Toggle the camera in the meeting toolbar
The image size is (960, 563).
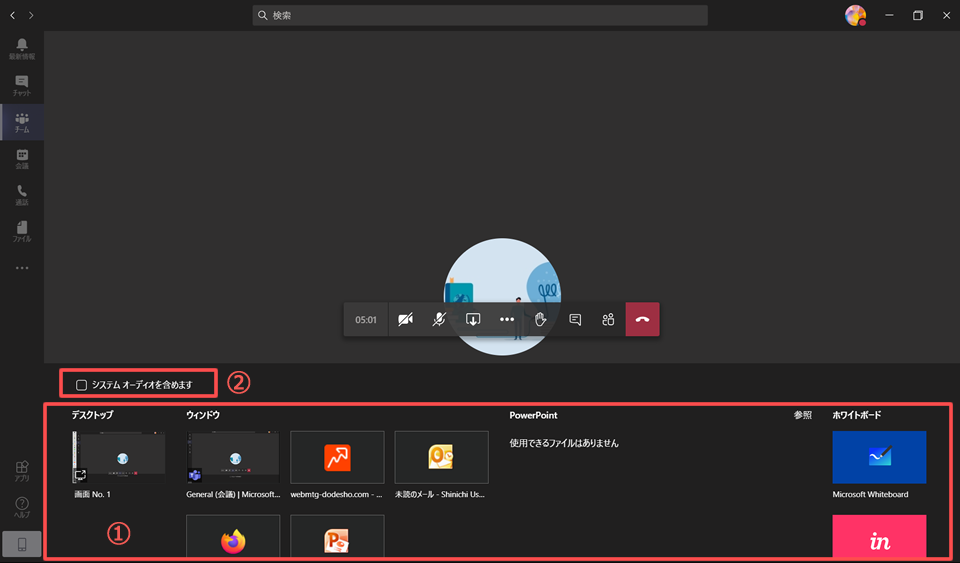tap(405, 319)
